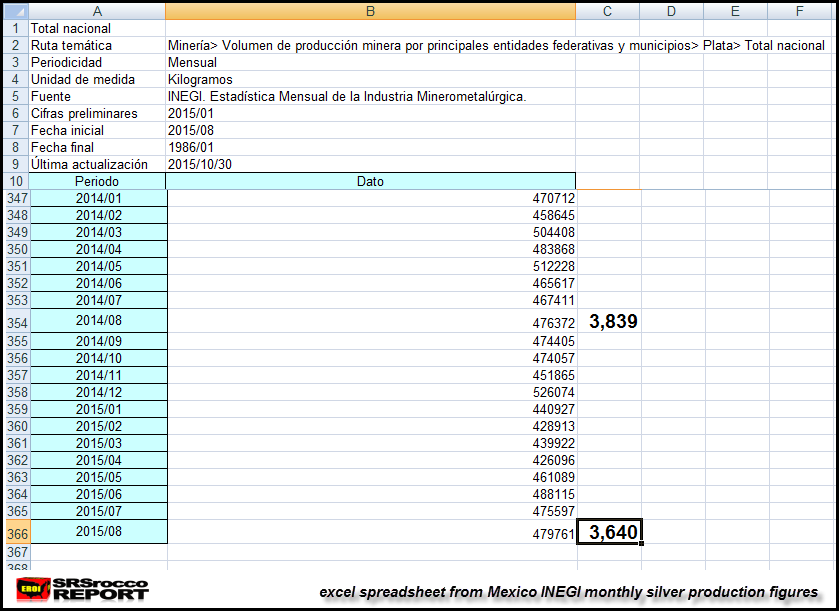The height and width of the screenshot is (611, 839).
Task: Select column header B
Action: tap(370, 11)
